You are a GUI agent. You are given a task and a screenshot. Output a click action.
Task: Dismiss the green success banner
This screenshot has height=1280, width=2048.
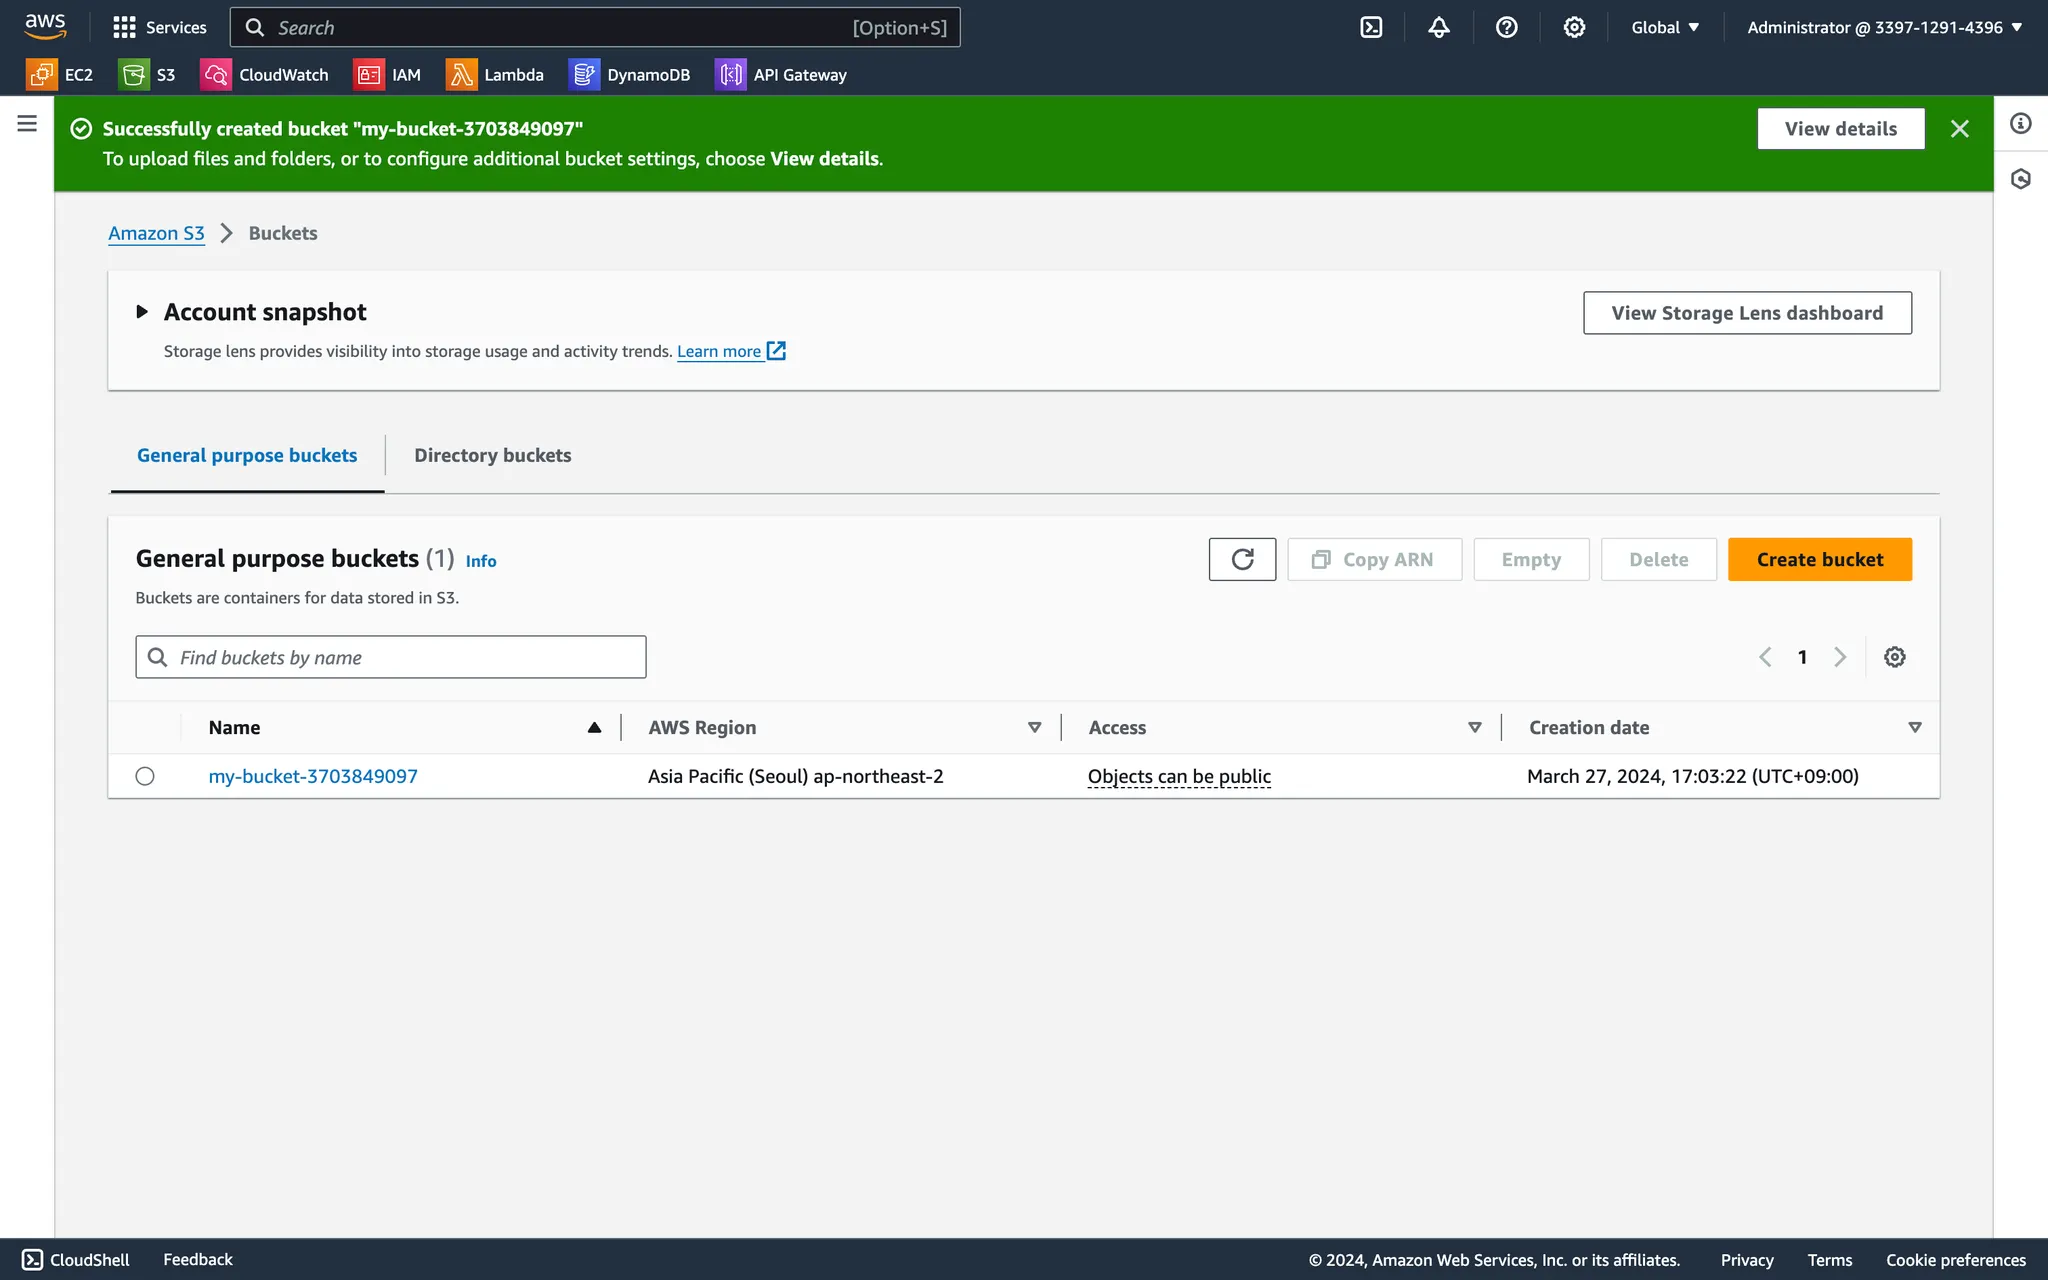click(1959, 129)
